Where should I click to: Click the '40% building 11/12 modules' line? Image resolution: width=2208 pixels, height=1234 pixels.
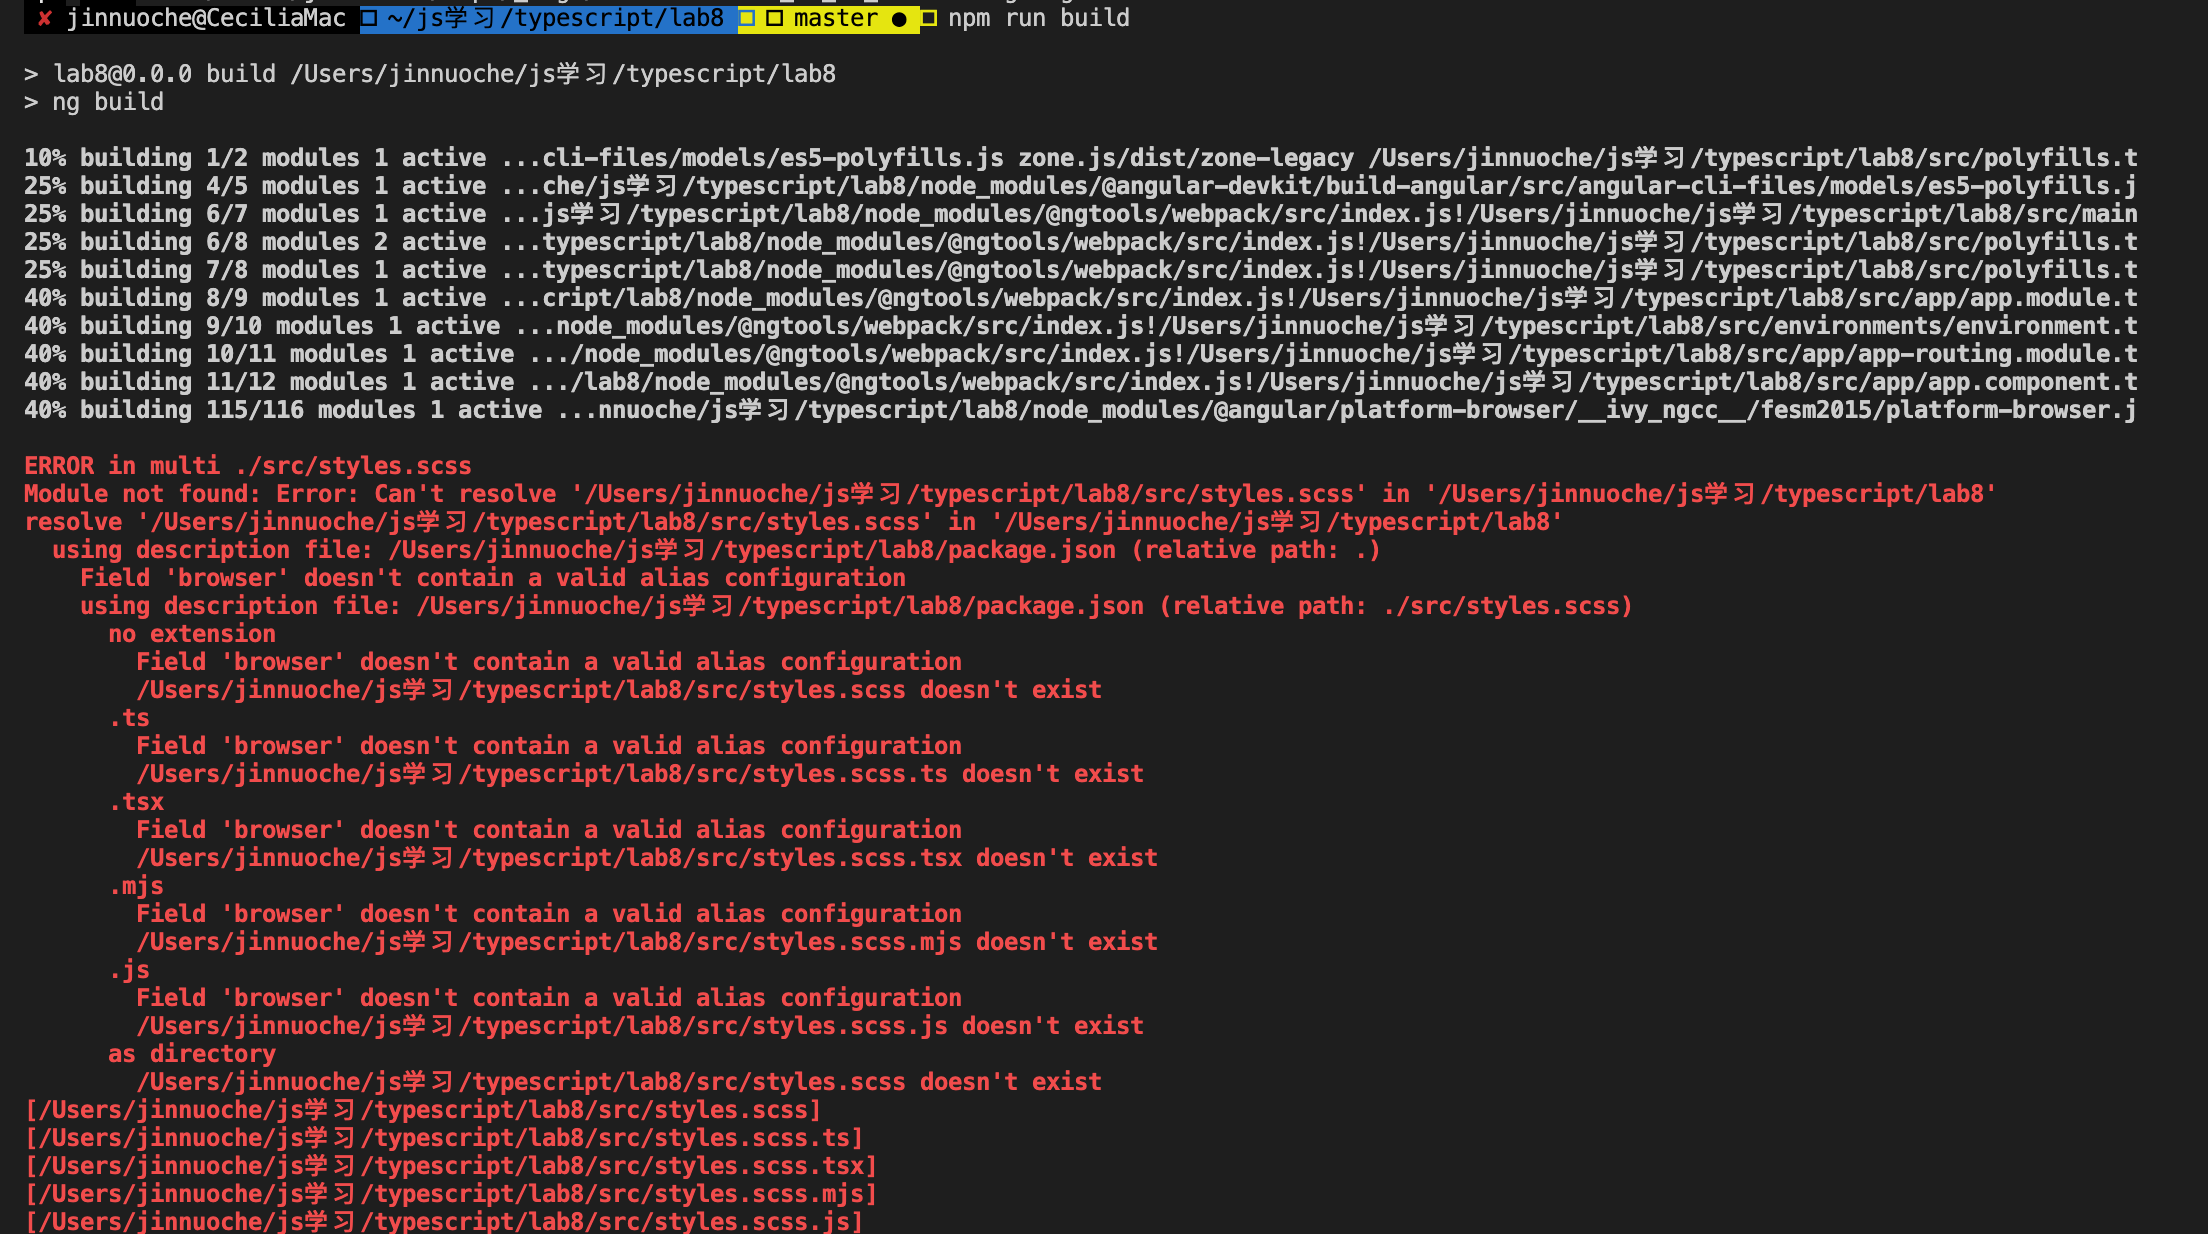1081,382
